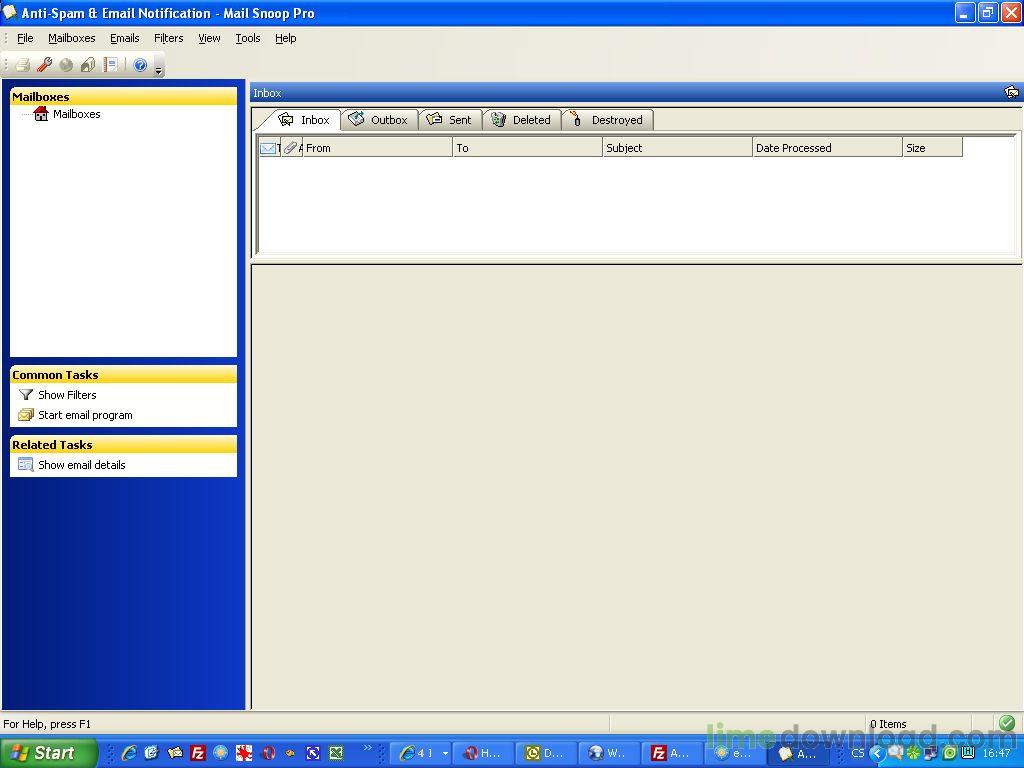Click the details icon beside Show email details
This screenshot has width=1024, height=768.
[x=25, y=465]
